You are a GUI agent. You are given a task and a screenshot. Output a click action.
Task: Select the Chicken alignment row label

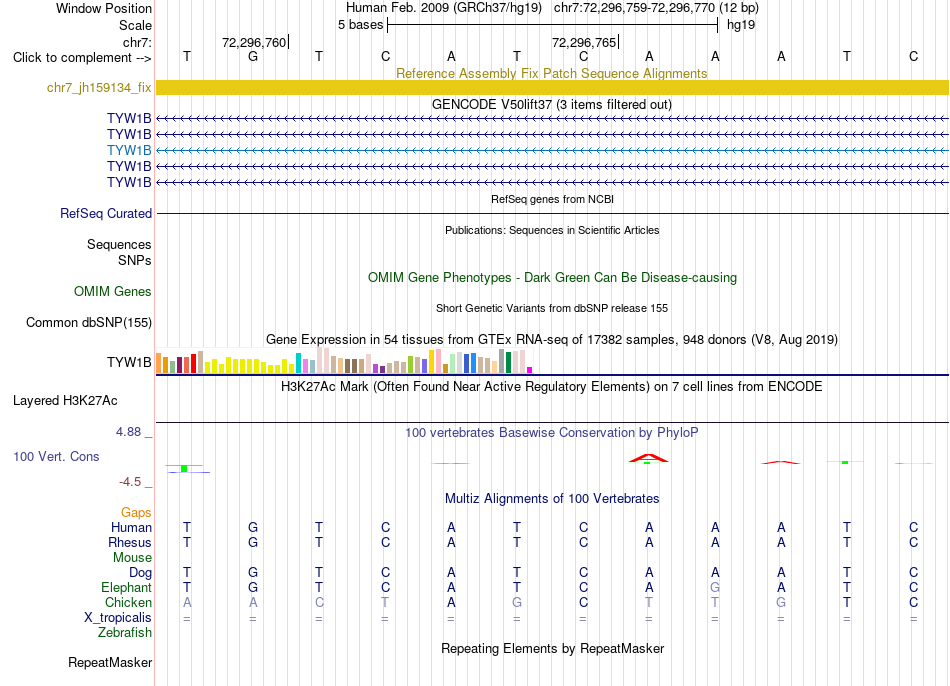point(128,602)
